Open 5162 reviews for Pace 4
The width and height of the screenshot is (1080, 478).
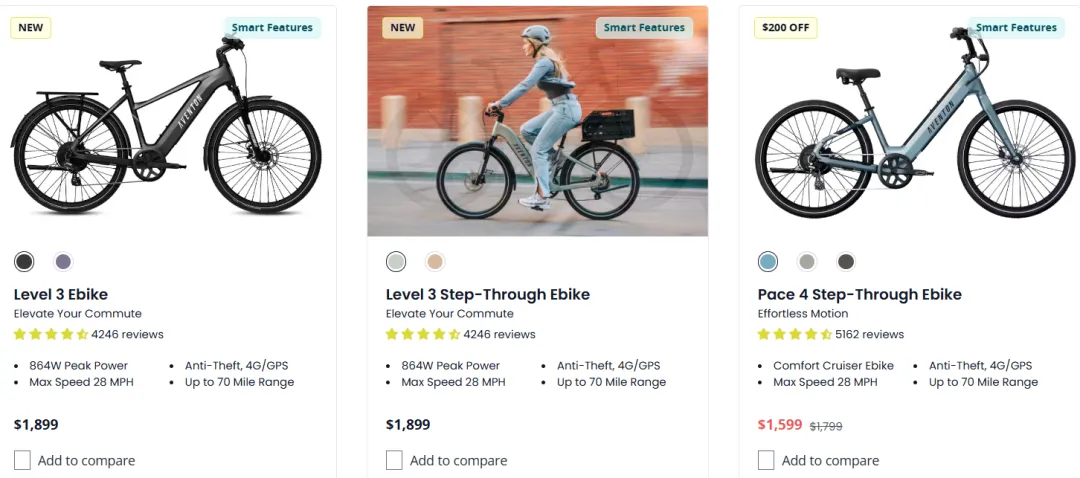point(869,334)
